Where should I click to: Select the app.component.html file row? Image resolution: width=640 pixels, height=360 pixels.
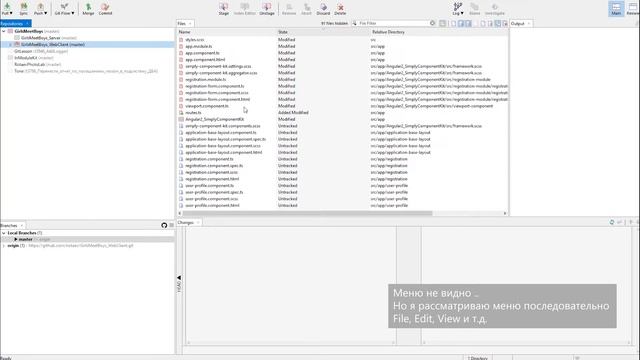pos(343,60)
